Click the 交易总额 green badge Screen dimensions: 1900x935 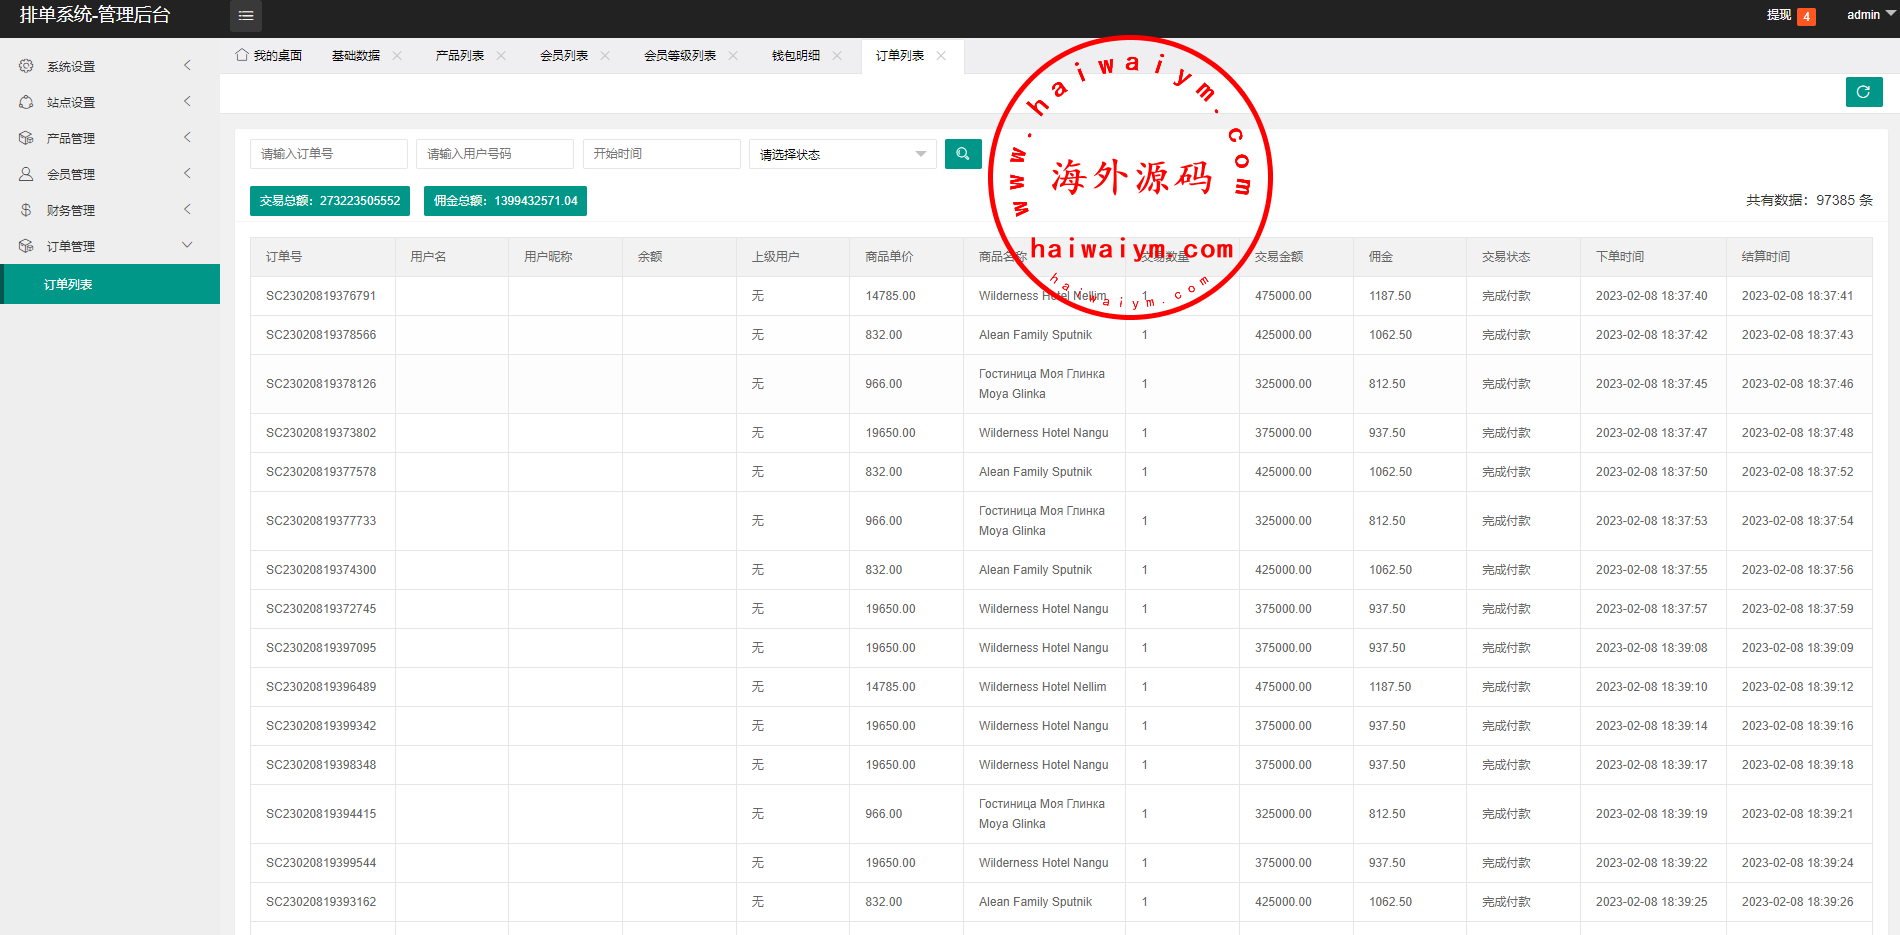coord(330,201)
